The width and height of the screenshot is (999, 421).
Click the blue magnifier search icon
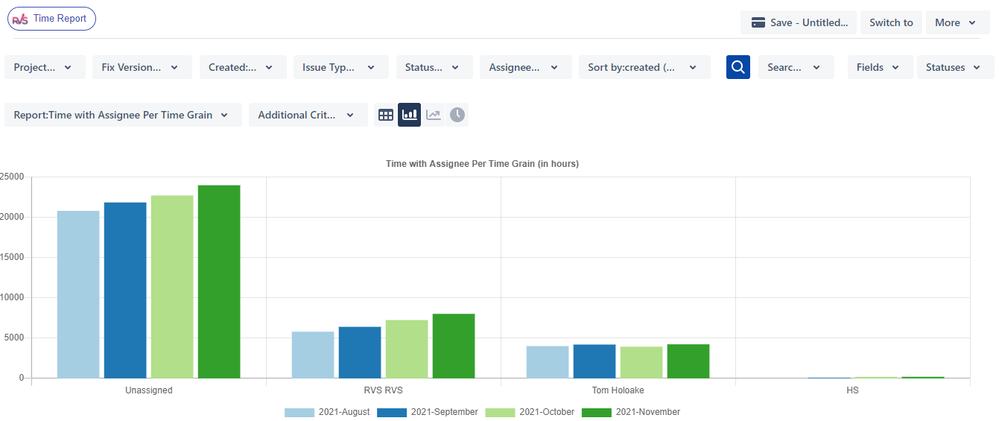coord(738,67)
